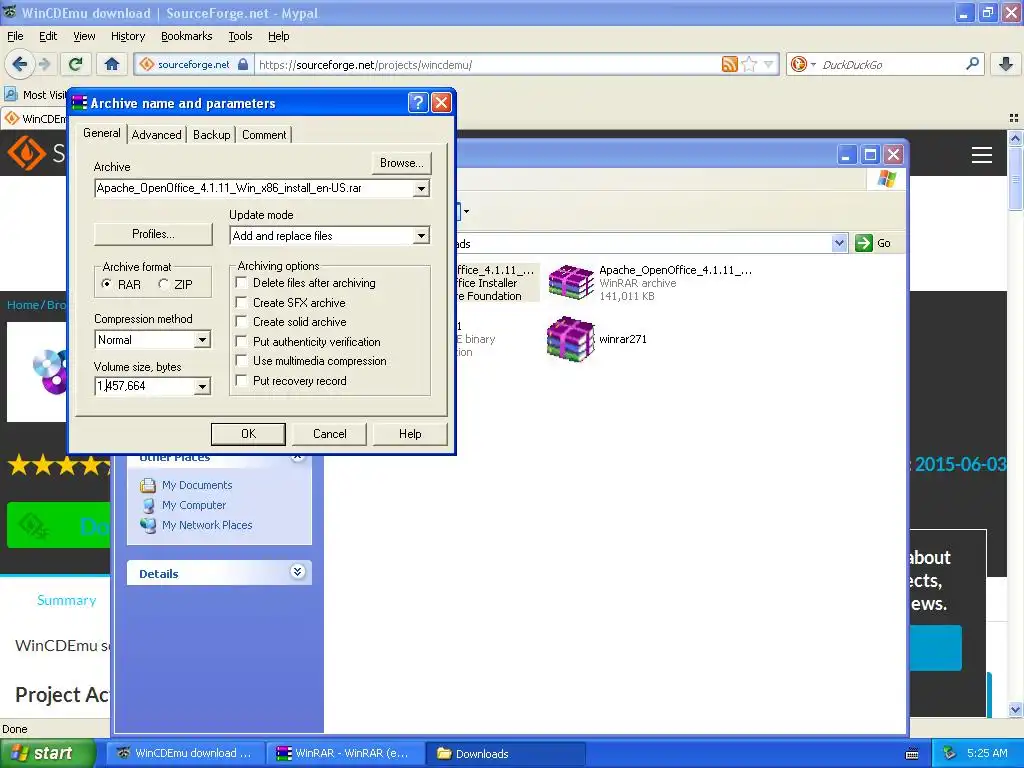Expand the Compression method dropdown
This screenshot has height=768, width=1024.
202,340
